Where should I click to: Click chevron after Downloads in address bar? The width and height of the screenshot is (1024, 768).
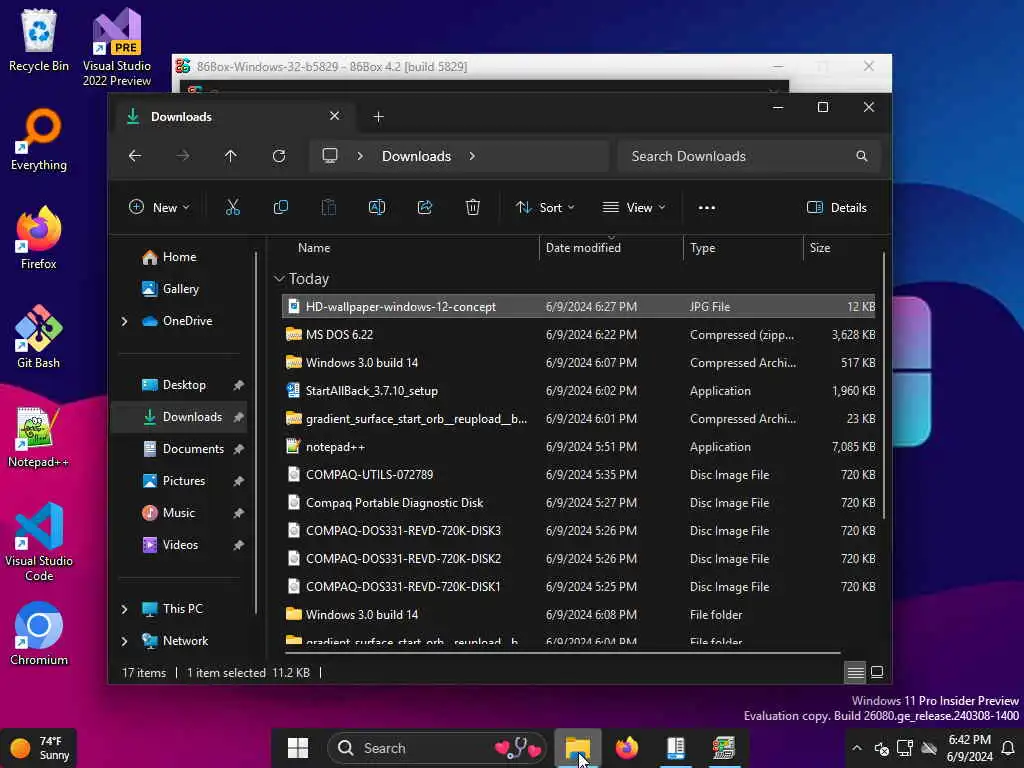pyautogui.click(x=472, y=156)
